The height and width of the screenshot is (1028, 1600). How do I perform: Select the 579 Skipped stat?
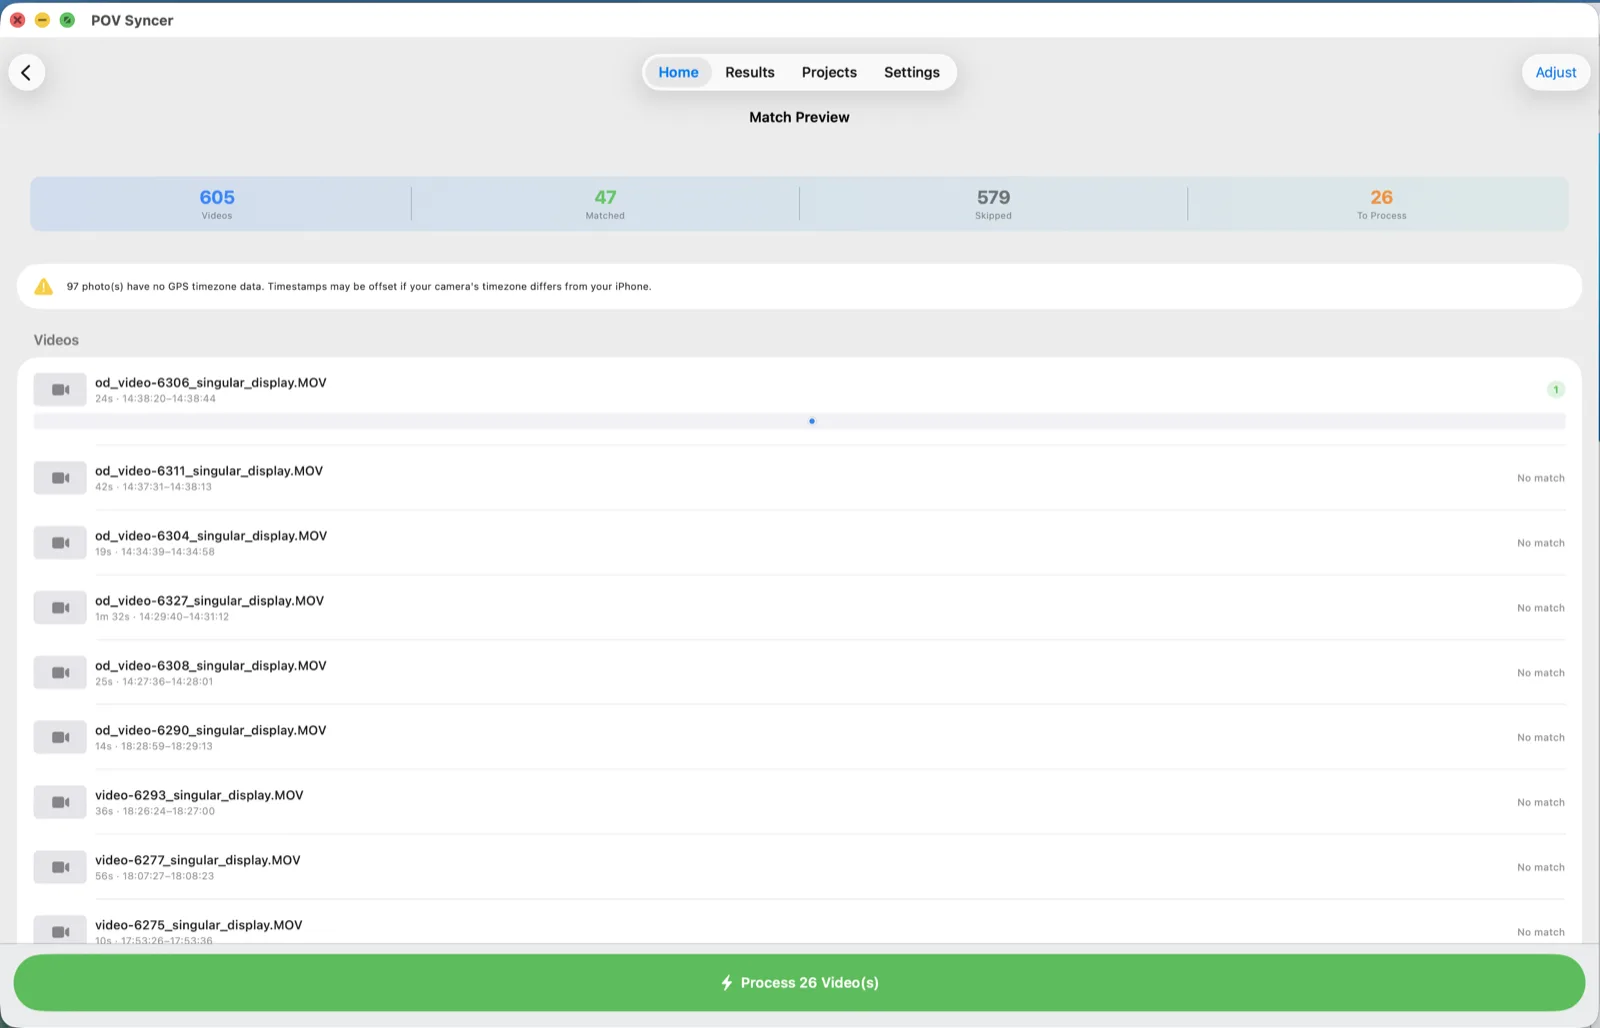(x=993, y=204)
